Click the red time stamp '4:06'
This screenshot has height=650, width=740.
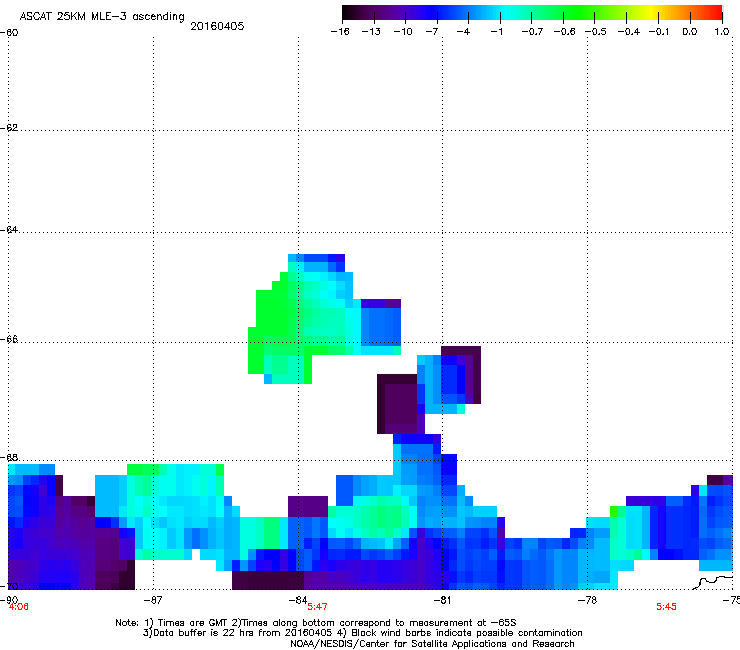(x=19, y=607)
